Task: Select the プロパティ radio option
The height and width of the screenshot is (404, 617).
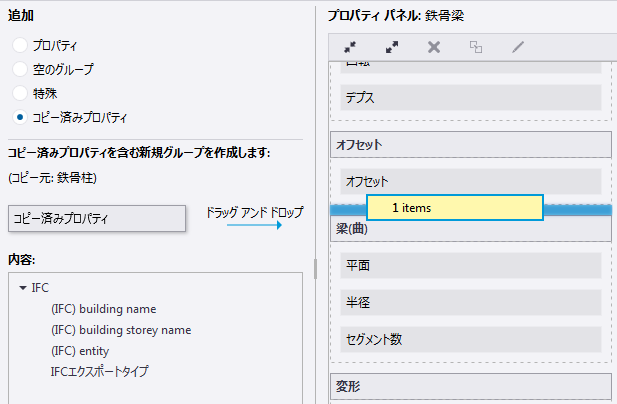Action: pos(21,46)
